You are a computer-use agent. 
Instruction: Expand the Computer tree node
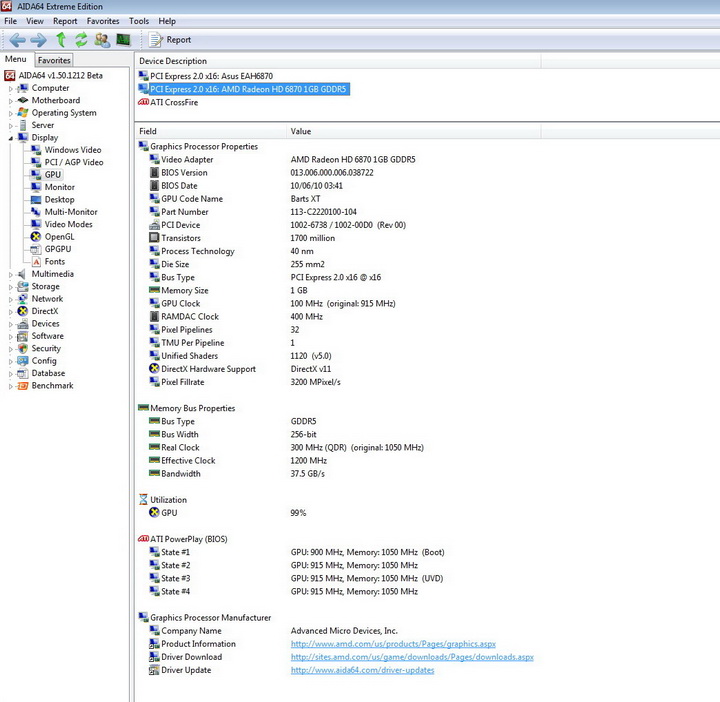coord(10,89)
